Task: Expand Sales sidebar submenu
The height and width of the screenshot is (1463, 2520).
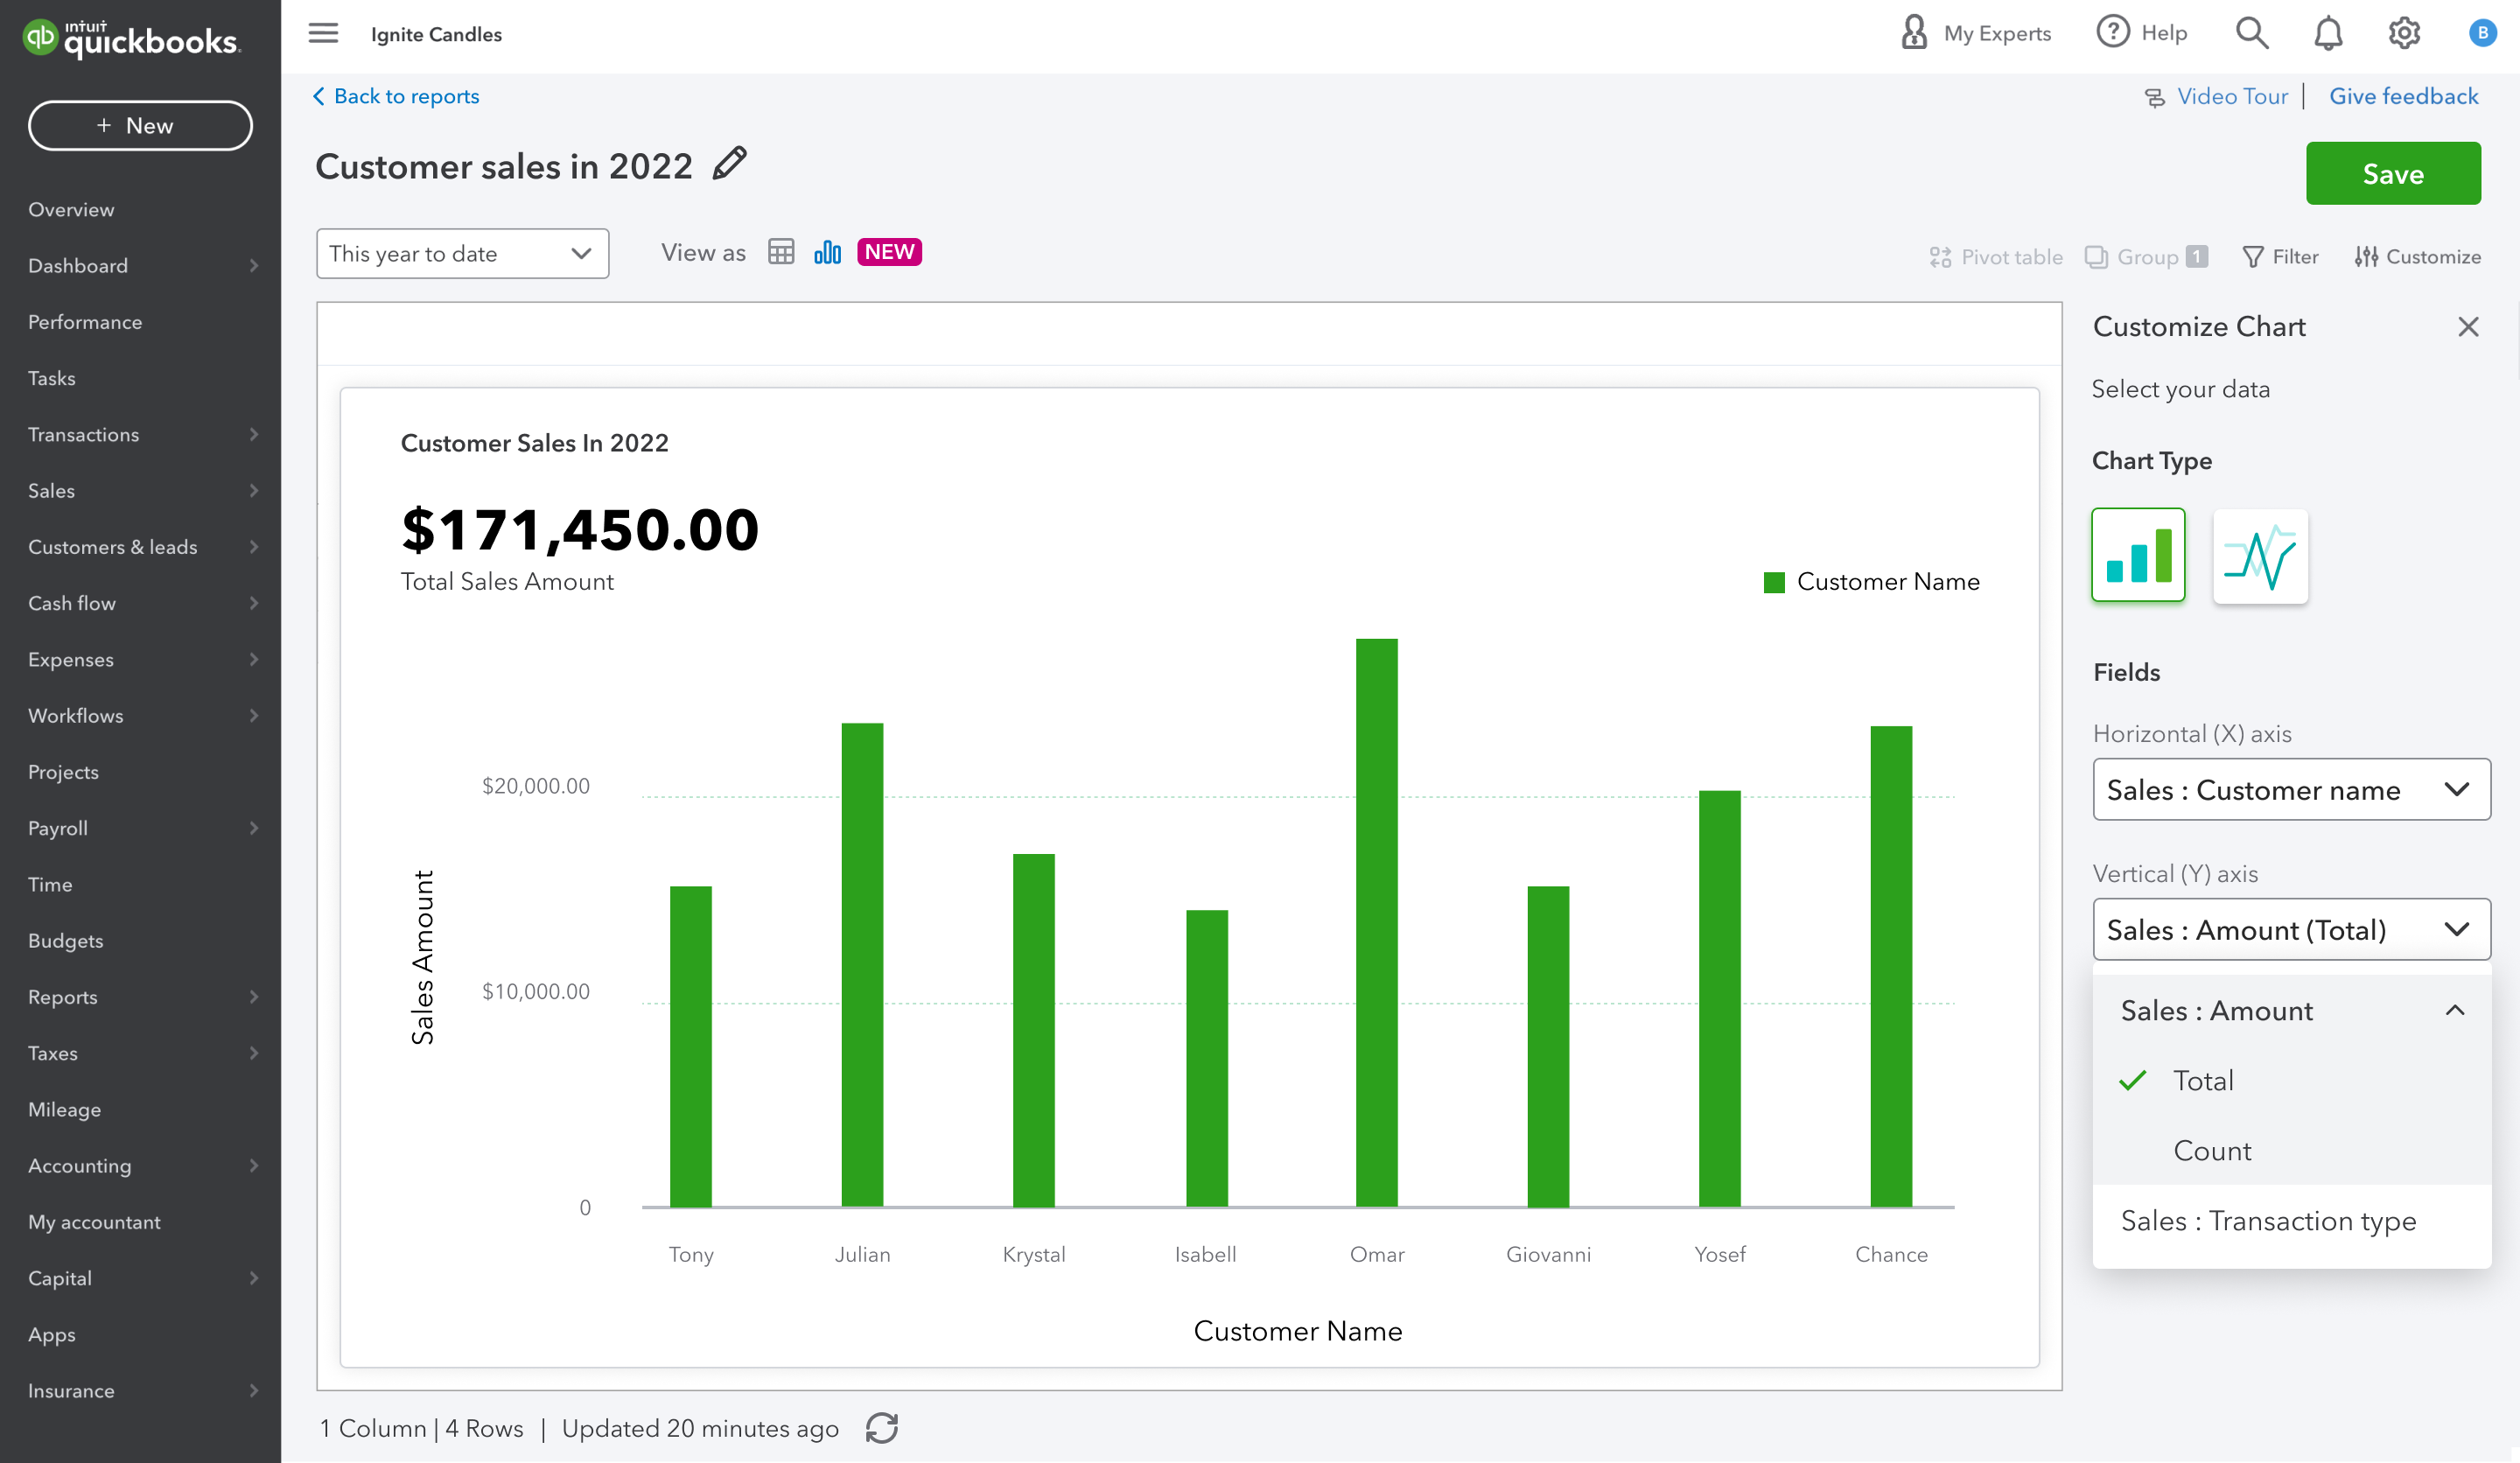Action: coord(254,491)
